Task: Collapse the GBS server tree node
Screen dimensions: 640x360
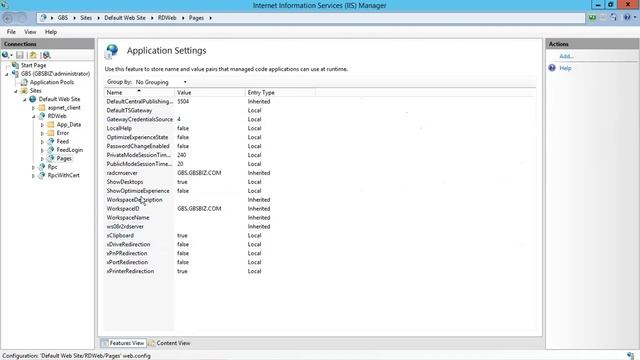Action: 7,74
